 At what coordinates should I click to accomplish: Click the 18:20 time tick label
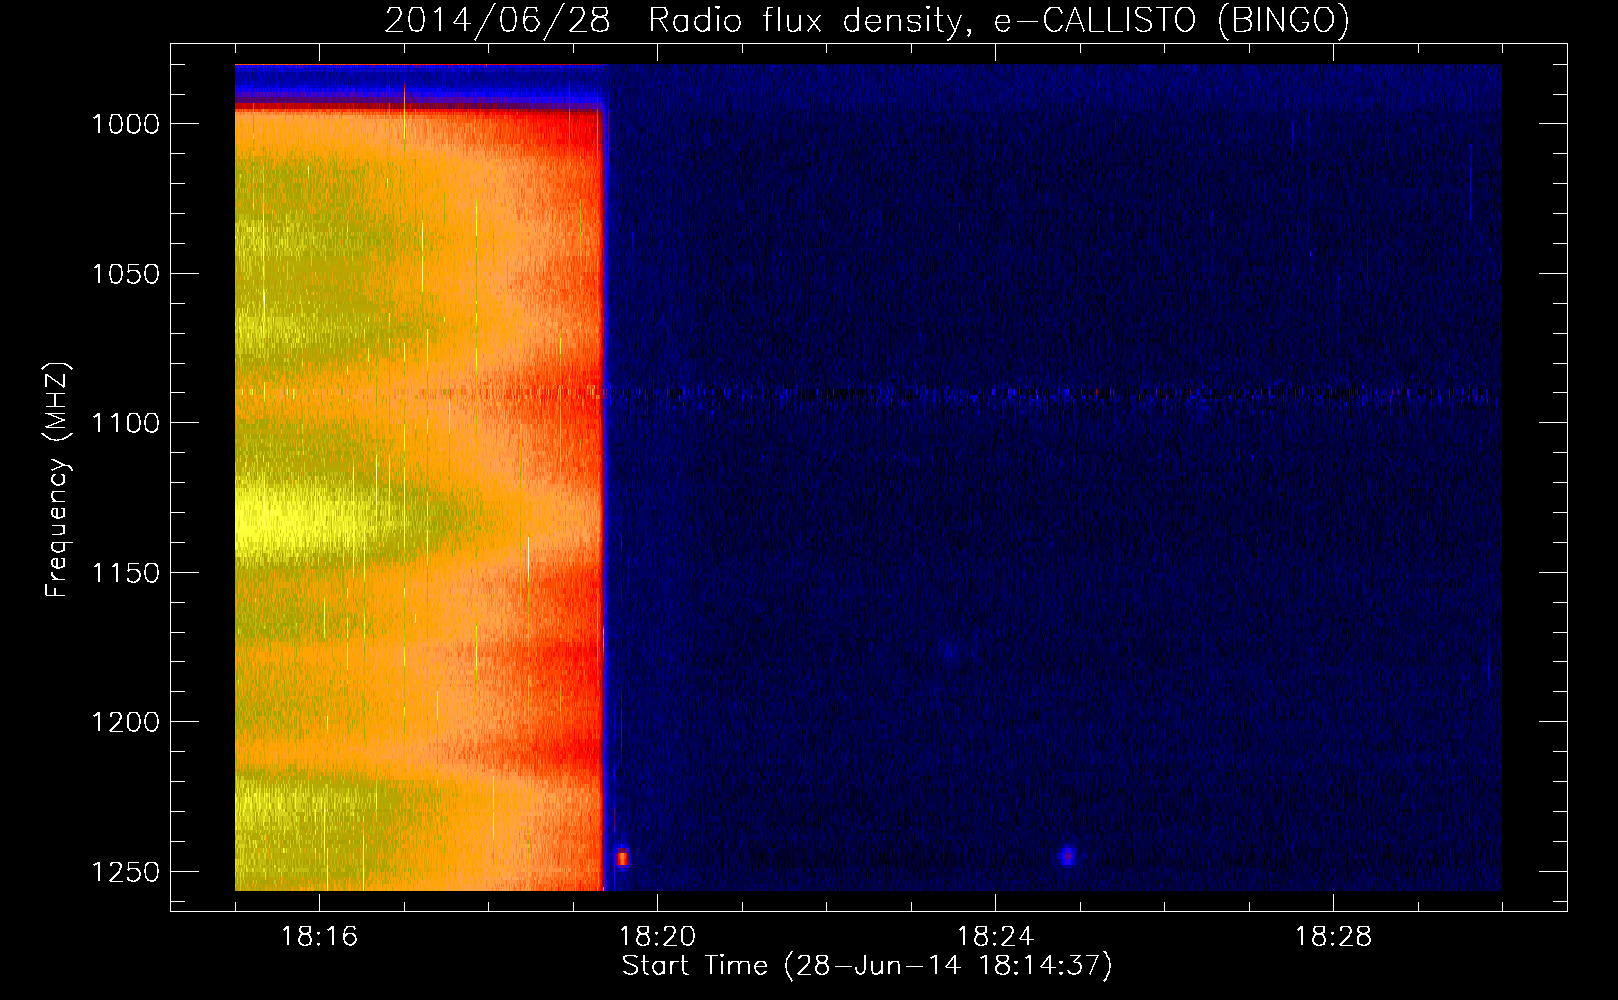657,937
